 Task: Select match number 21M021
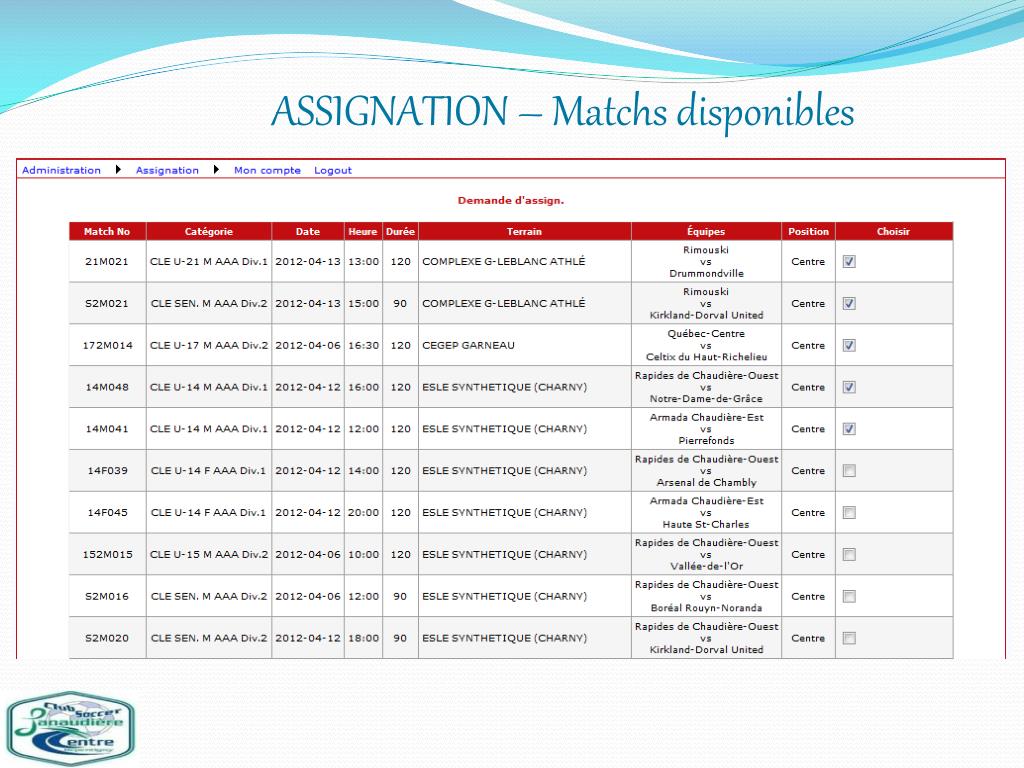coord(107,262)
